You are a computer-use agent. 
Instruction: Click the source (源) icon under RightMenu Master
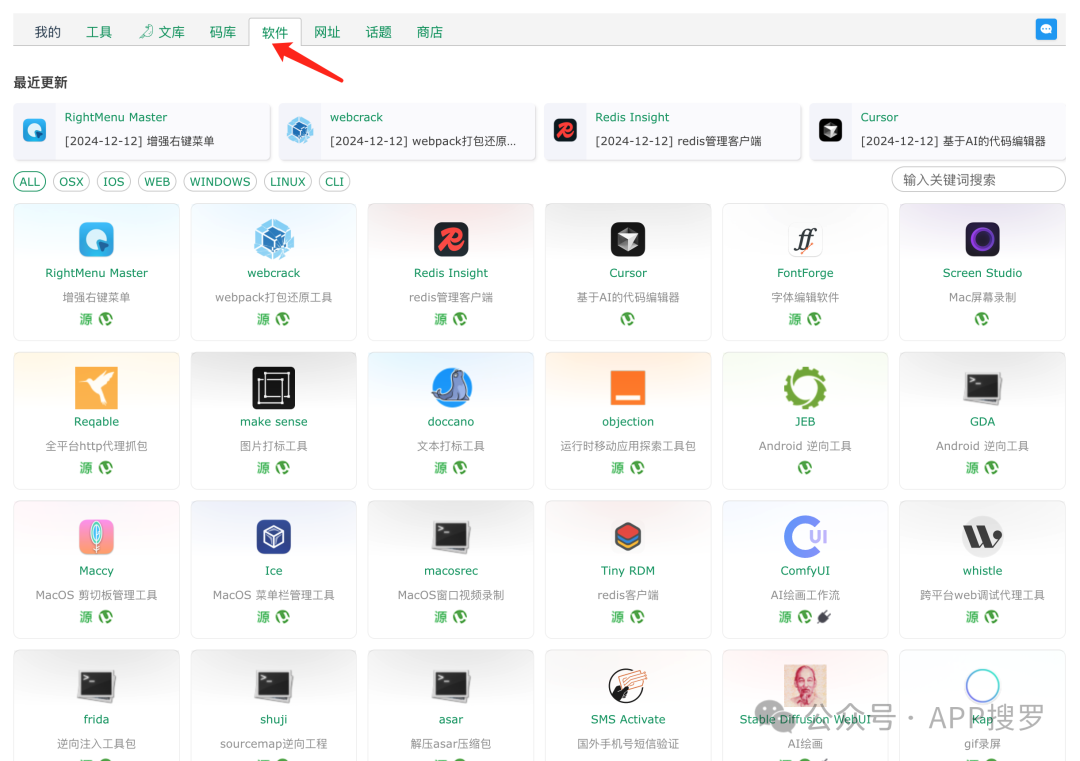point(85,319)
